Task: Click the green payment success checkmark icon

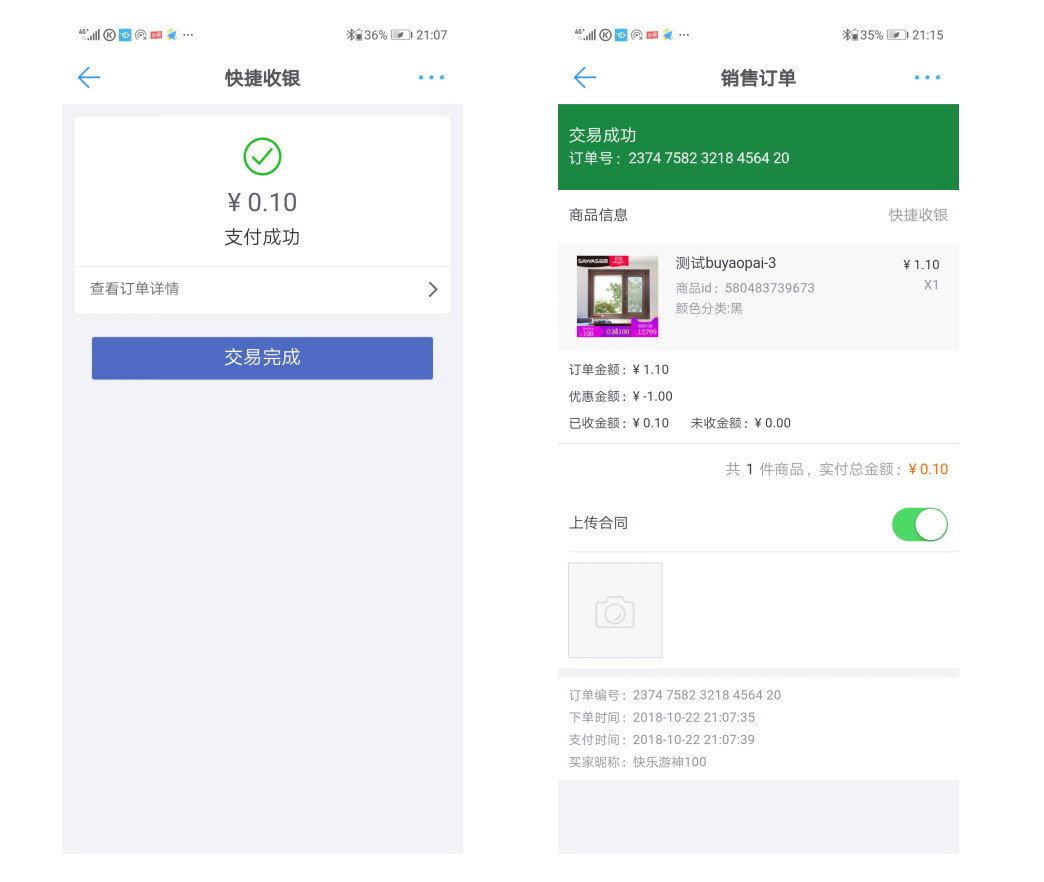Action: pos(262,156)
